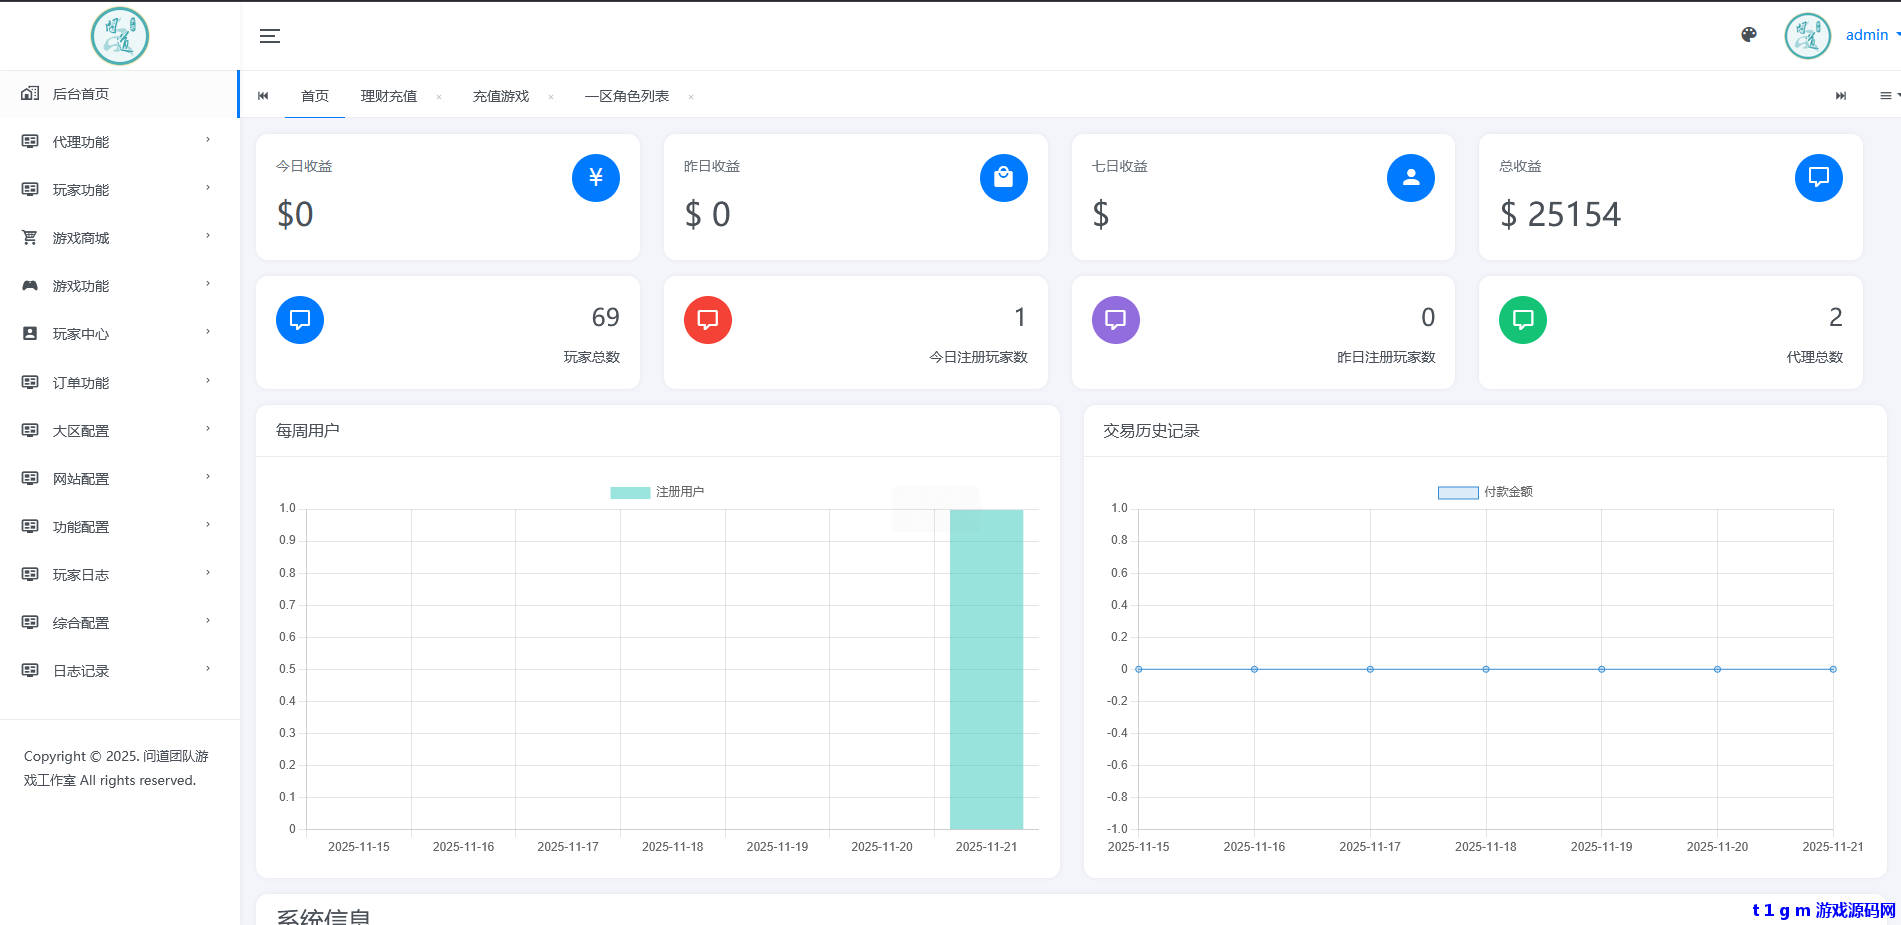
Task: Close the 充值游戏 tab
Action: click(551, 97)
